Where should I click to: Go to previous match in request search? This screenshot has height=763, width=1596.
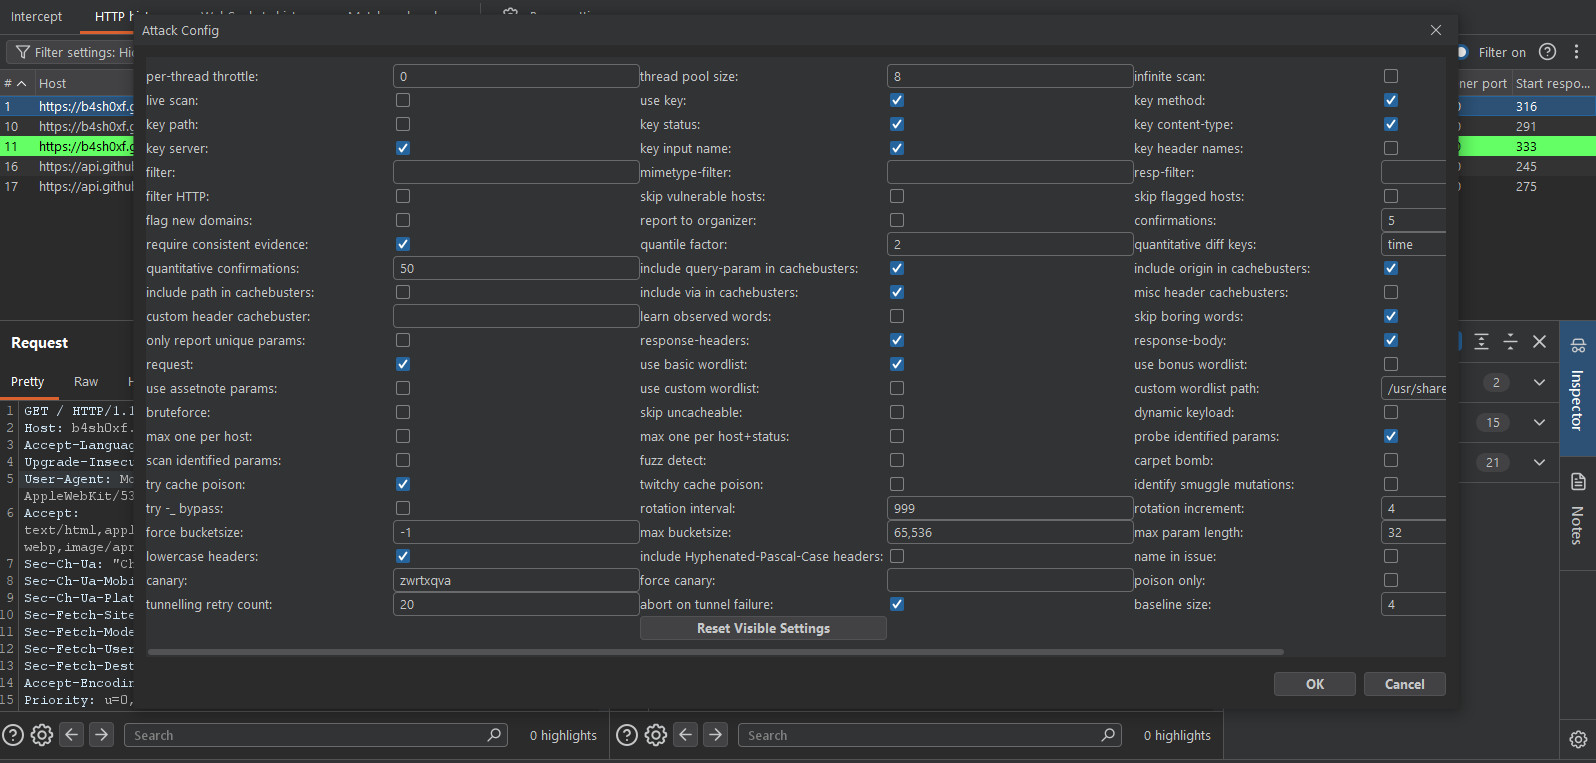[72, 735]
